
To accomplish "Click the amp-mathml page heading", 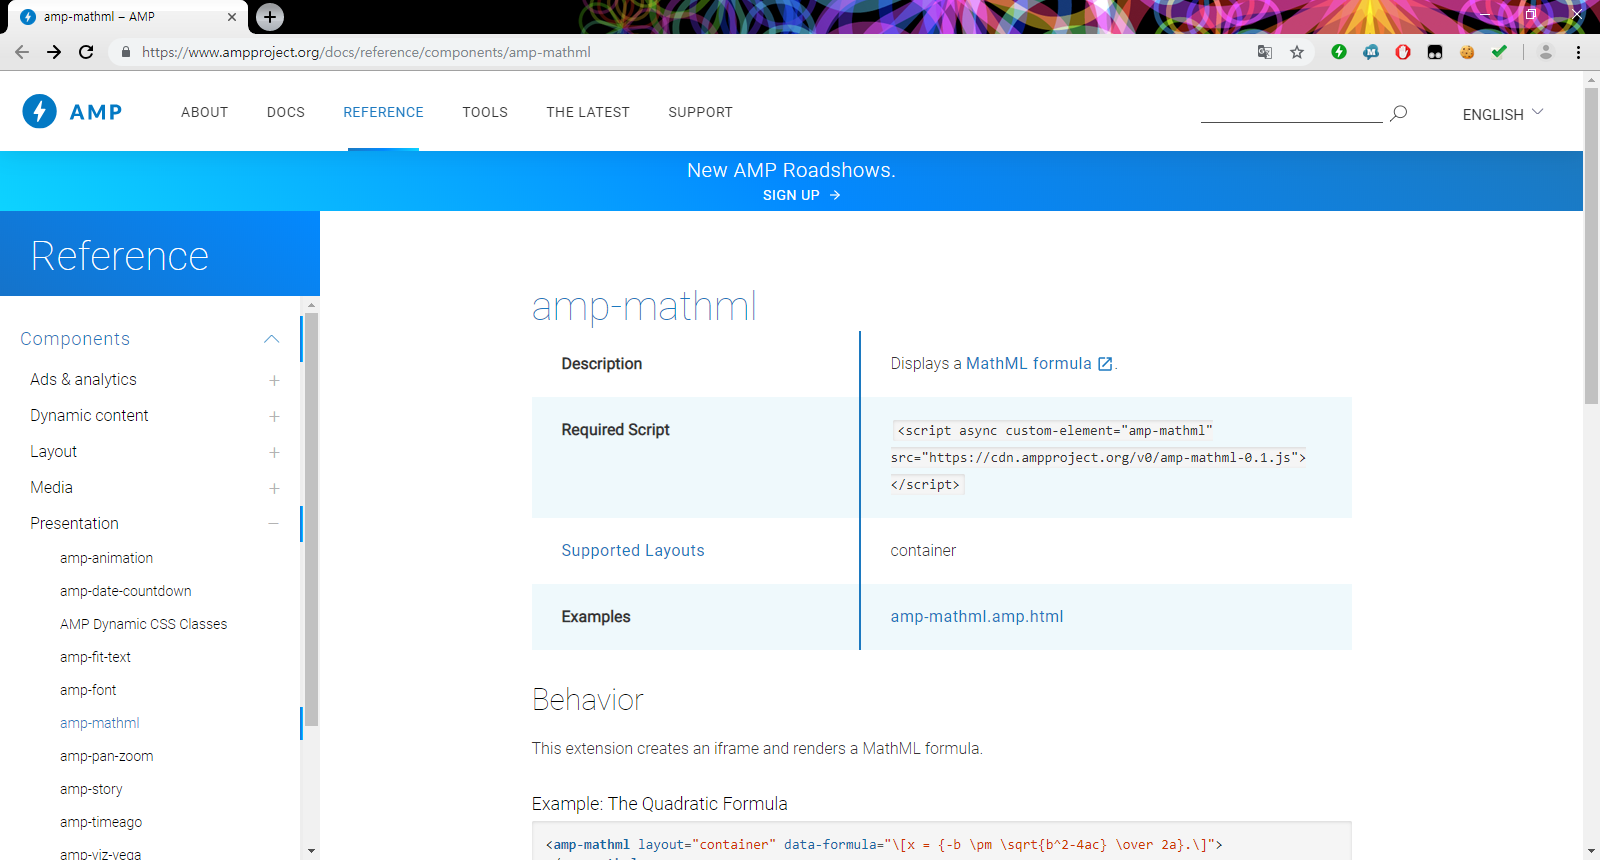I will [644, 306].
